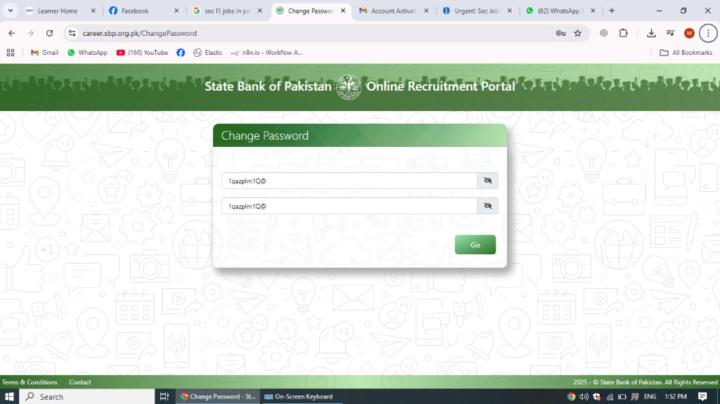Switch to the Account Activation Gmail tab

(393, 11)
